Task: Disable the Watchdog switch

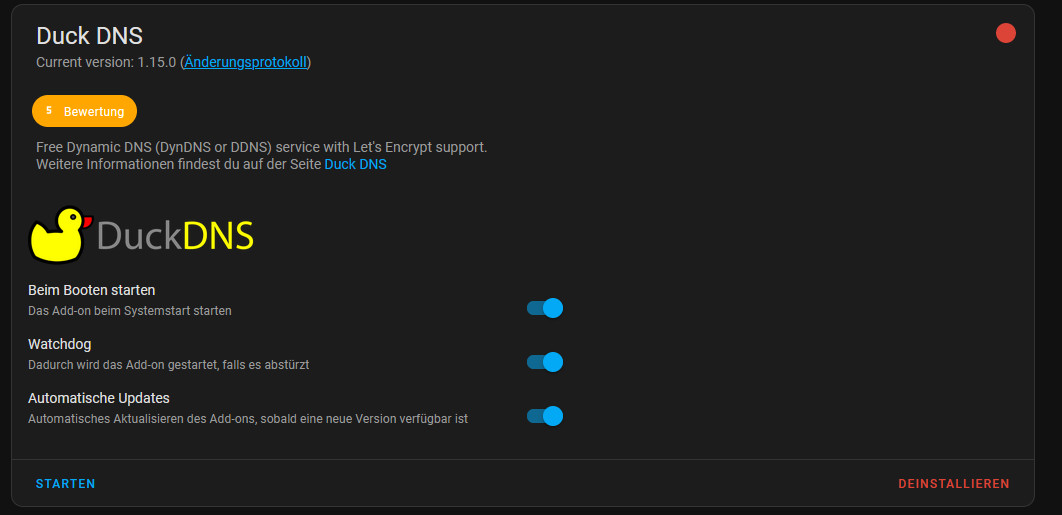Action: pyautogui.click(x=545, y=362)
